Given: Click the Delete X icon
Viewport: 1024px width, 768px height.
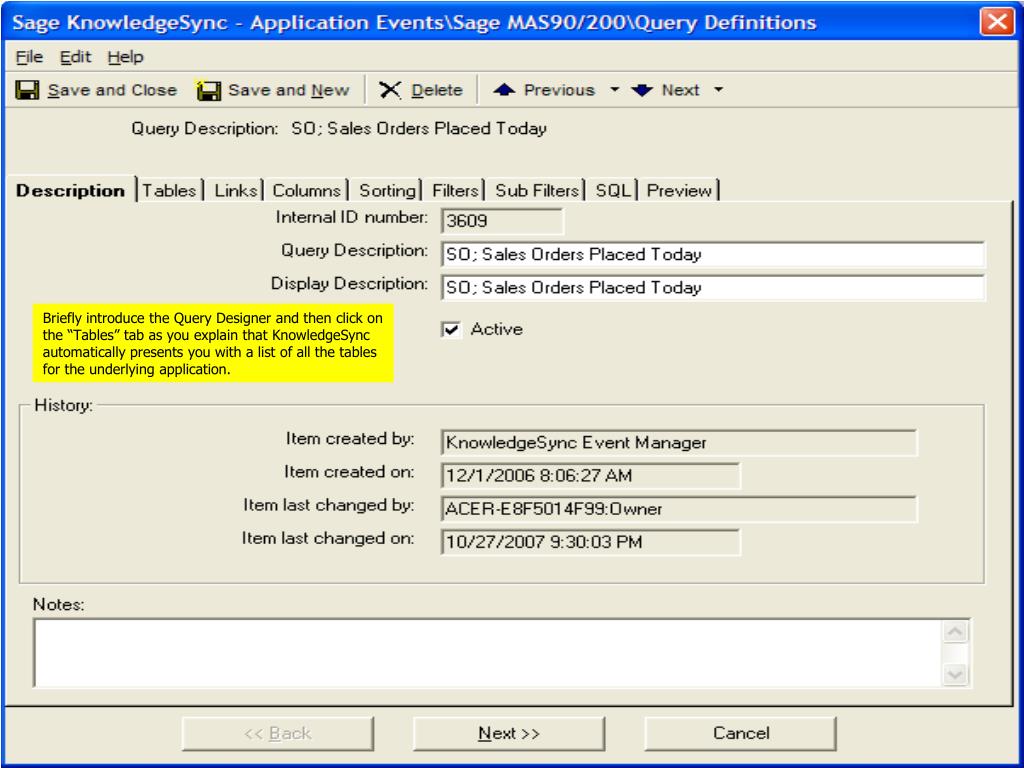Looking at the screenshot, I should (390, 90).
